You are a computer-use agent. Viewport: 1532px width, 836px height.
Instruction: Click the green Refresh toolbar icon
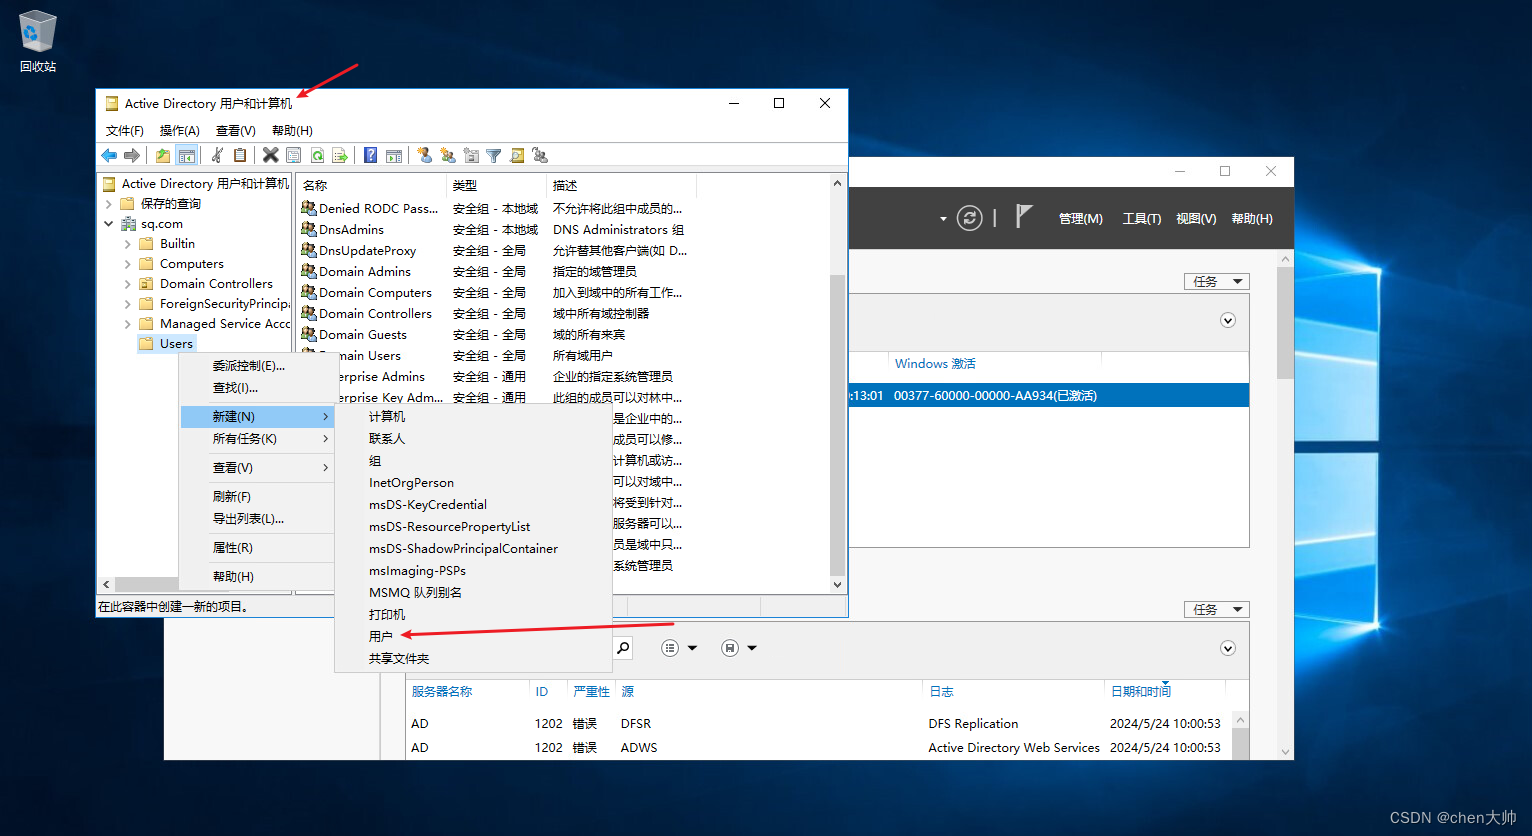tap(317, 155)
